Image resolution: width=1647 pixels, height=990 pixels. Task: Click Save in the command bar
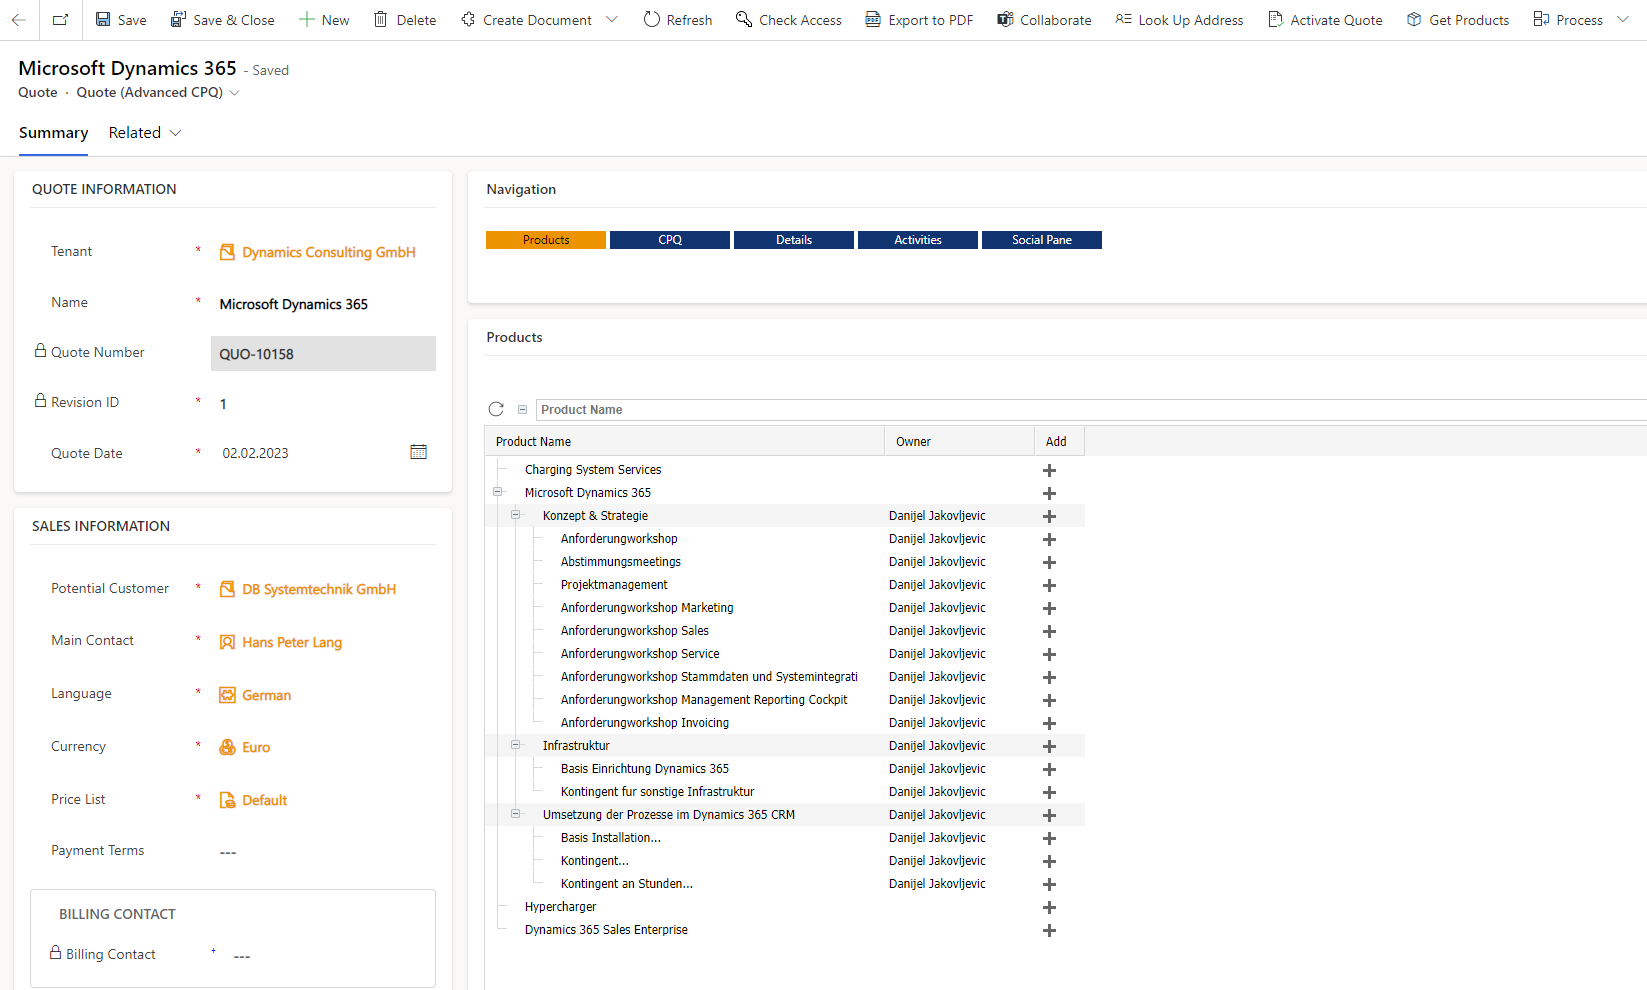tap(120, 20)
